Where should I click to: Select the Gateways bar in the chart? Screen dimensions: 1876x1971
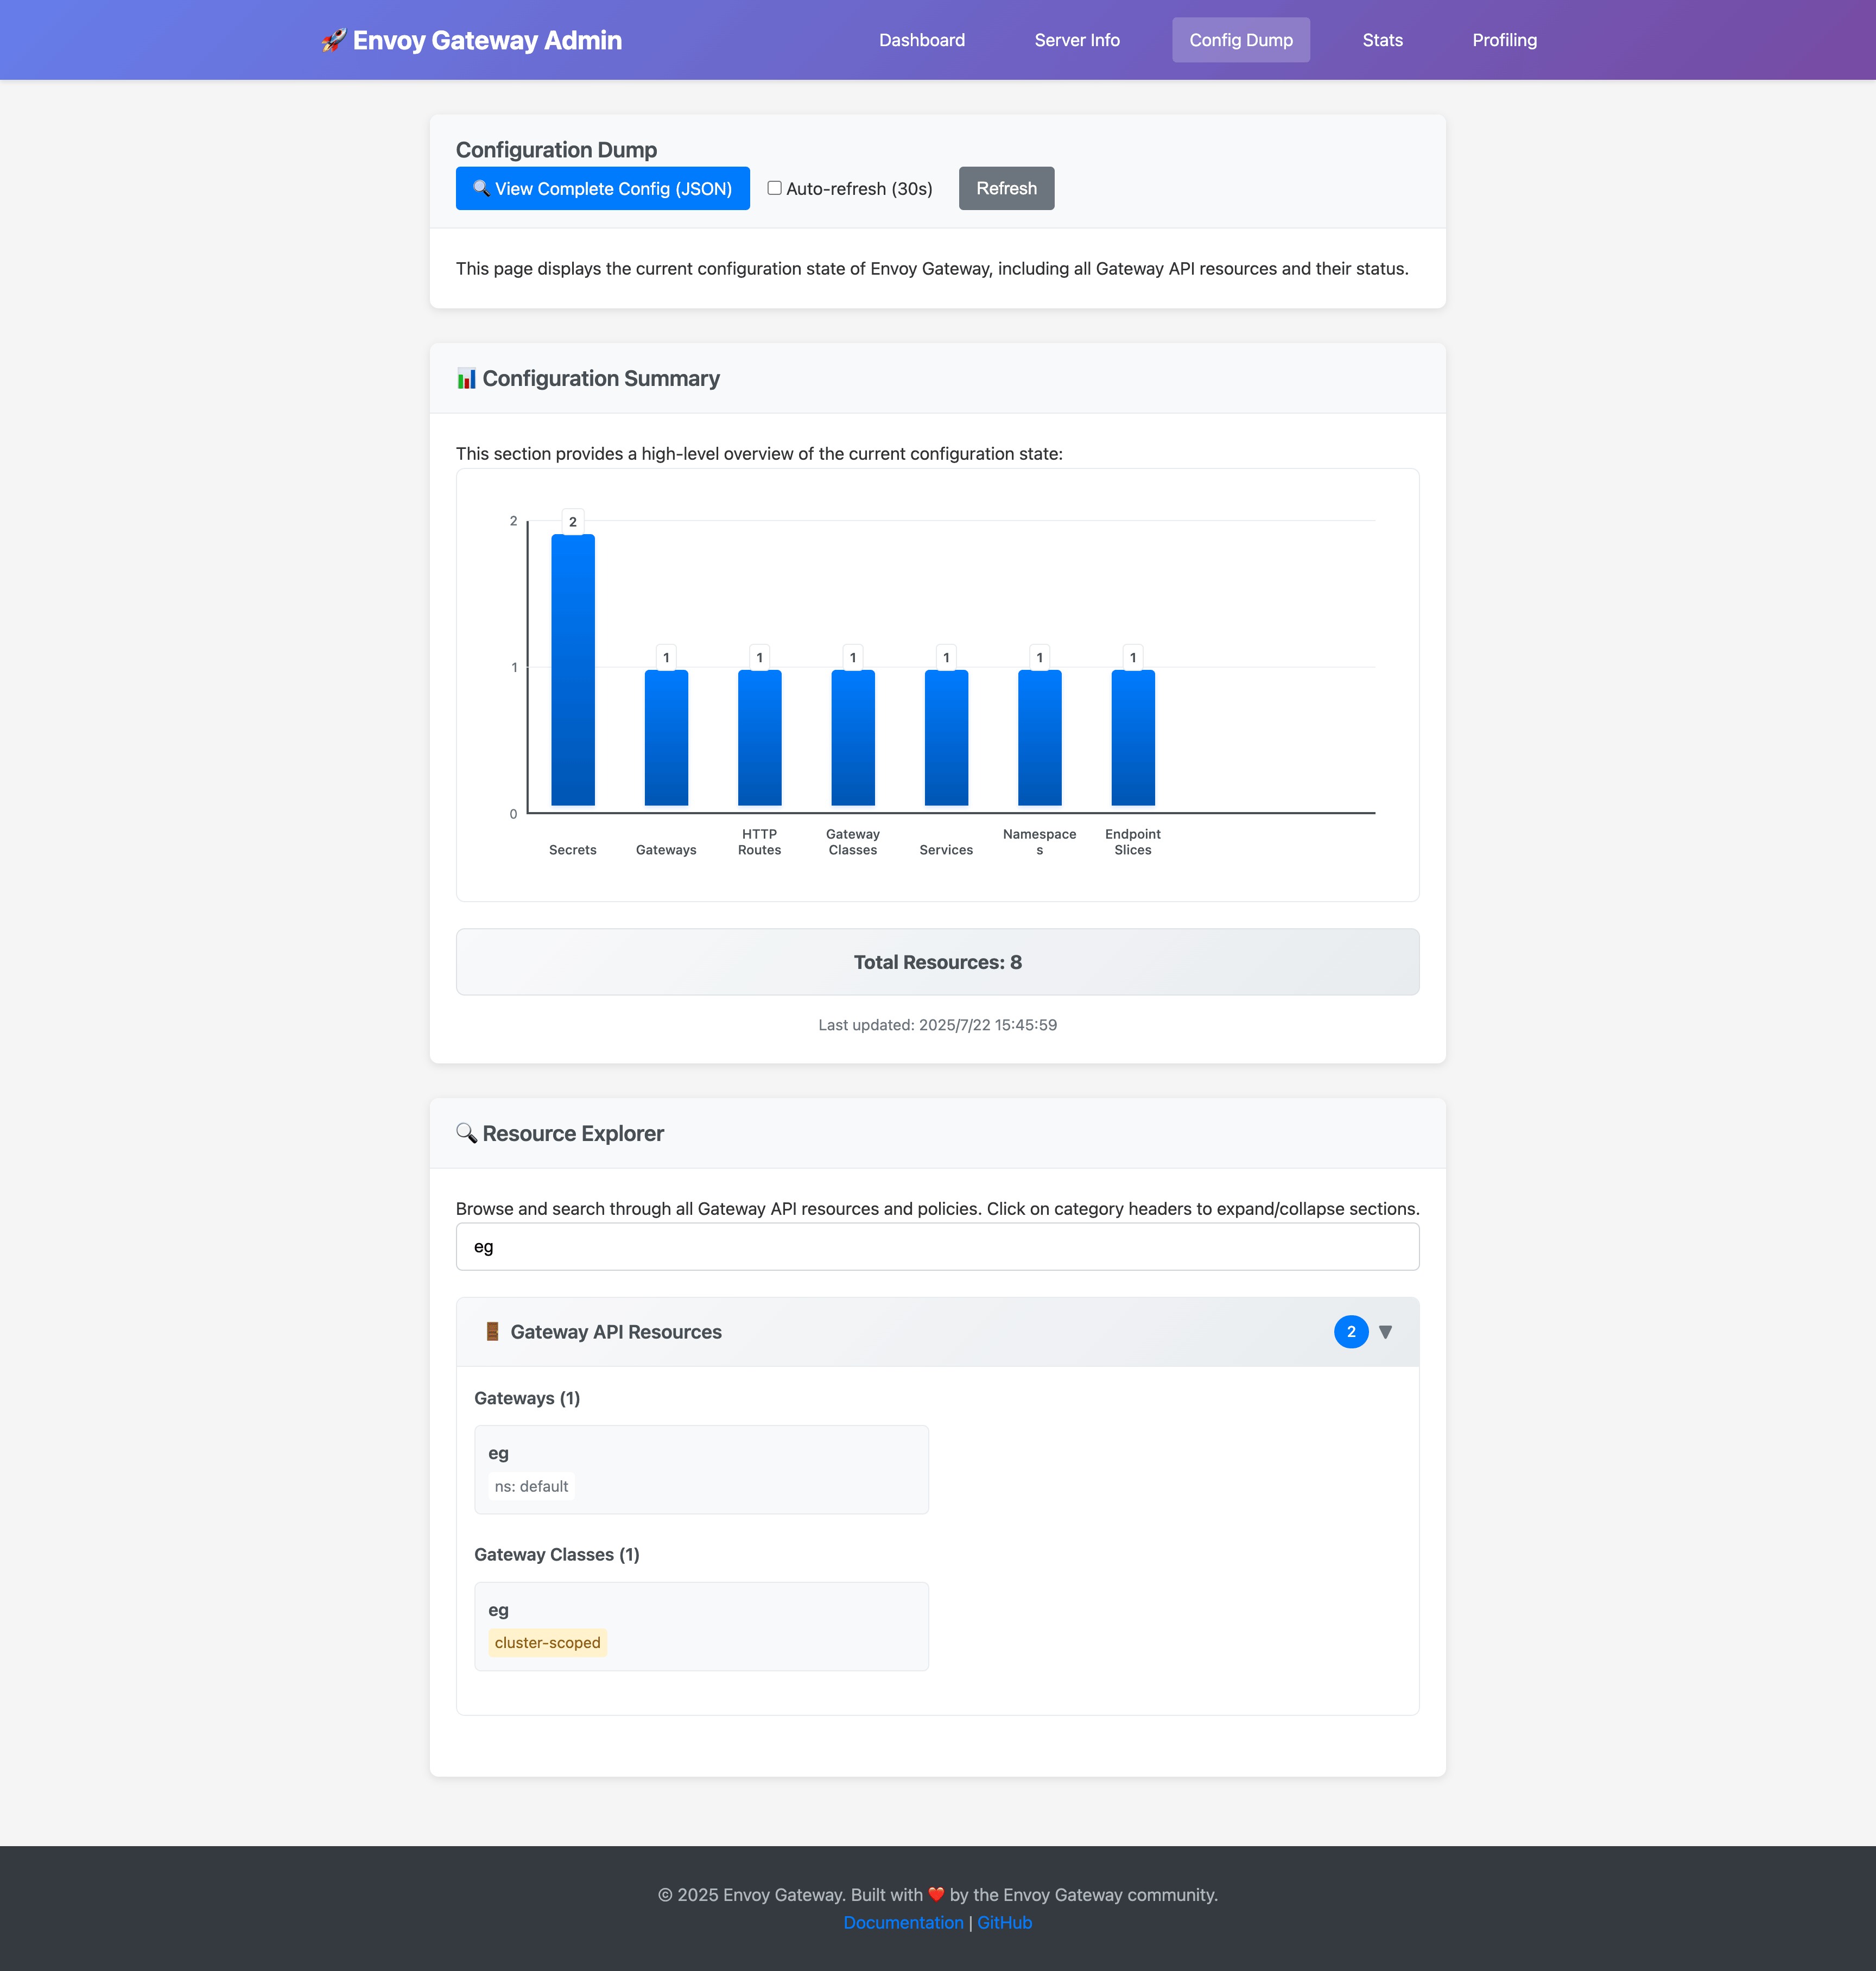[665, 735]
